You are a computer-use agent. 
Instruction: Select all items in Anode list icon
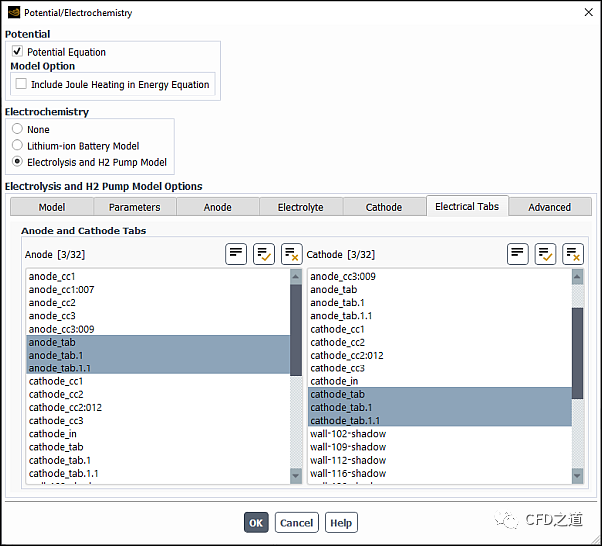[x=263, y=254]
